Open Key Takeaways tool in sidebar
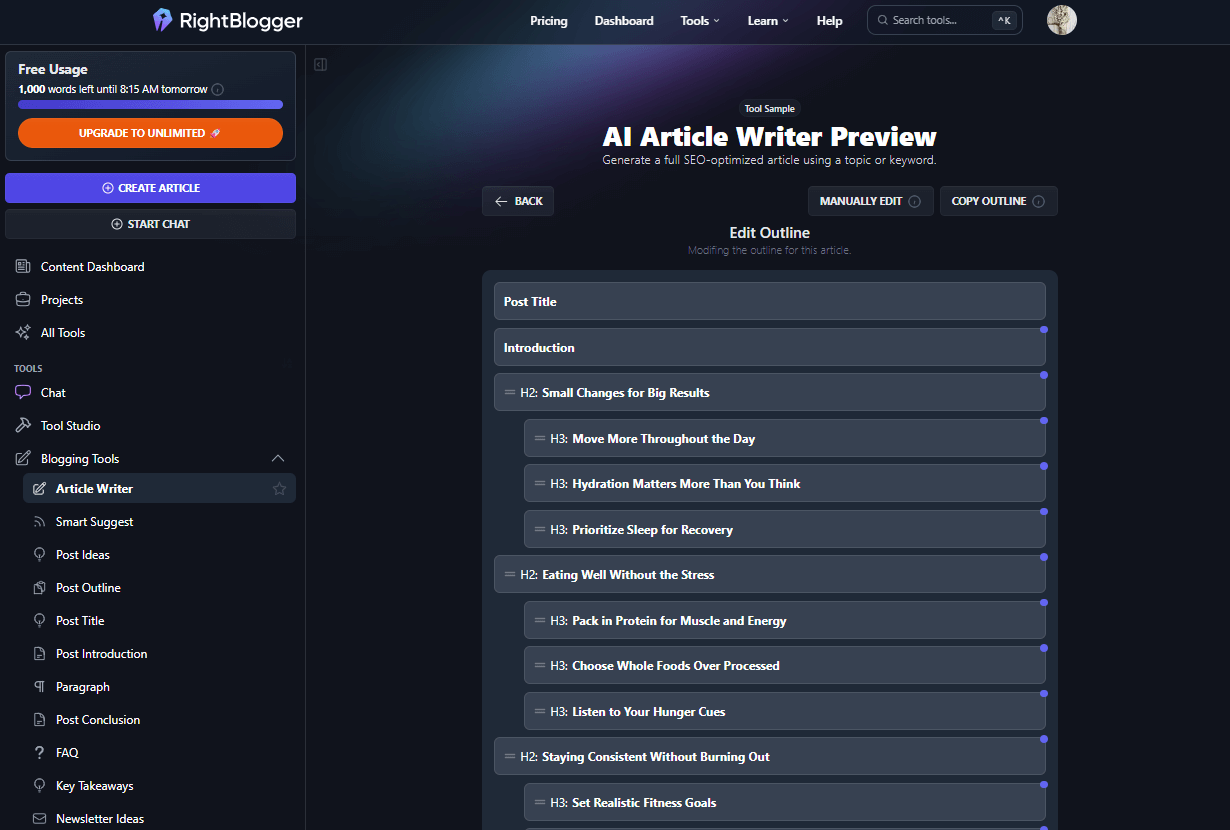The image size is (1230, 830). click(94, 786)
